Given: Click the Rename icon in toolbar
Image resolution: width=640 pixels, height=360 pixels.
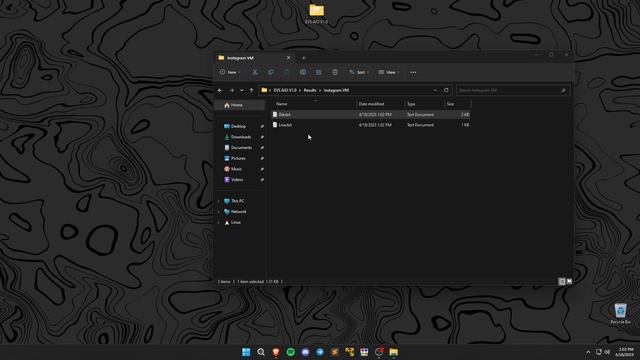Looking at the screenshot, I should coord(303,72).
